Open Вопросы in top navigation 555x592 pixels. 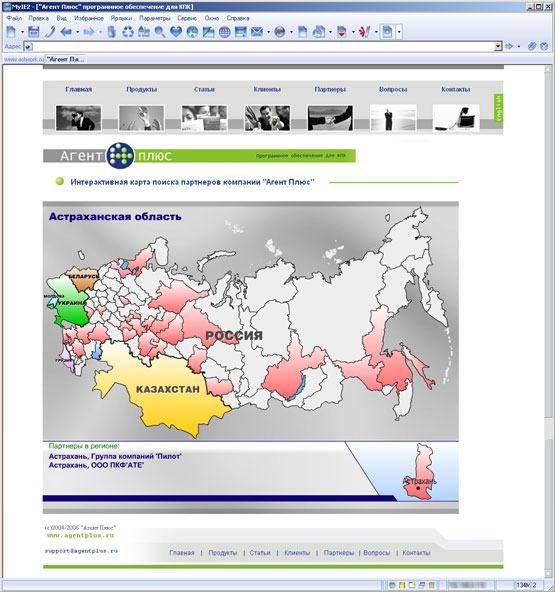click(393, 89)
